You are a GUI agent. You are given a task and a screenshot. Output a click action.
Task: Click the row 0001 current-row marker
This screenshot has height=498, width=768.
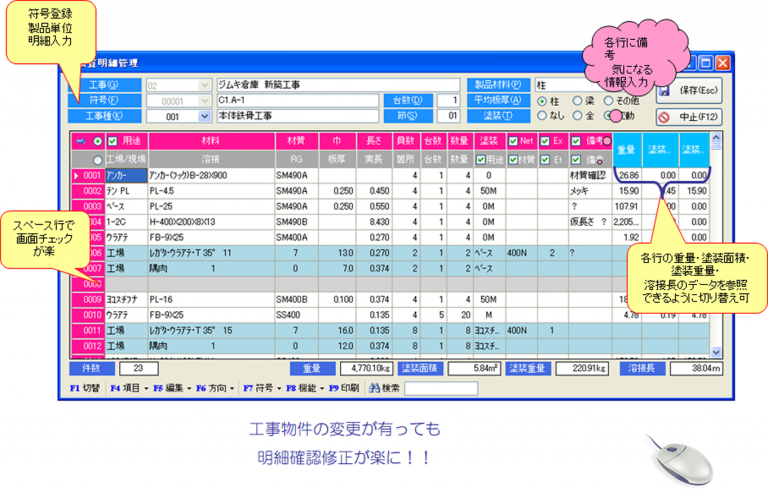pos(76,175)
